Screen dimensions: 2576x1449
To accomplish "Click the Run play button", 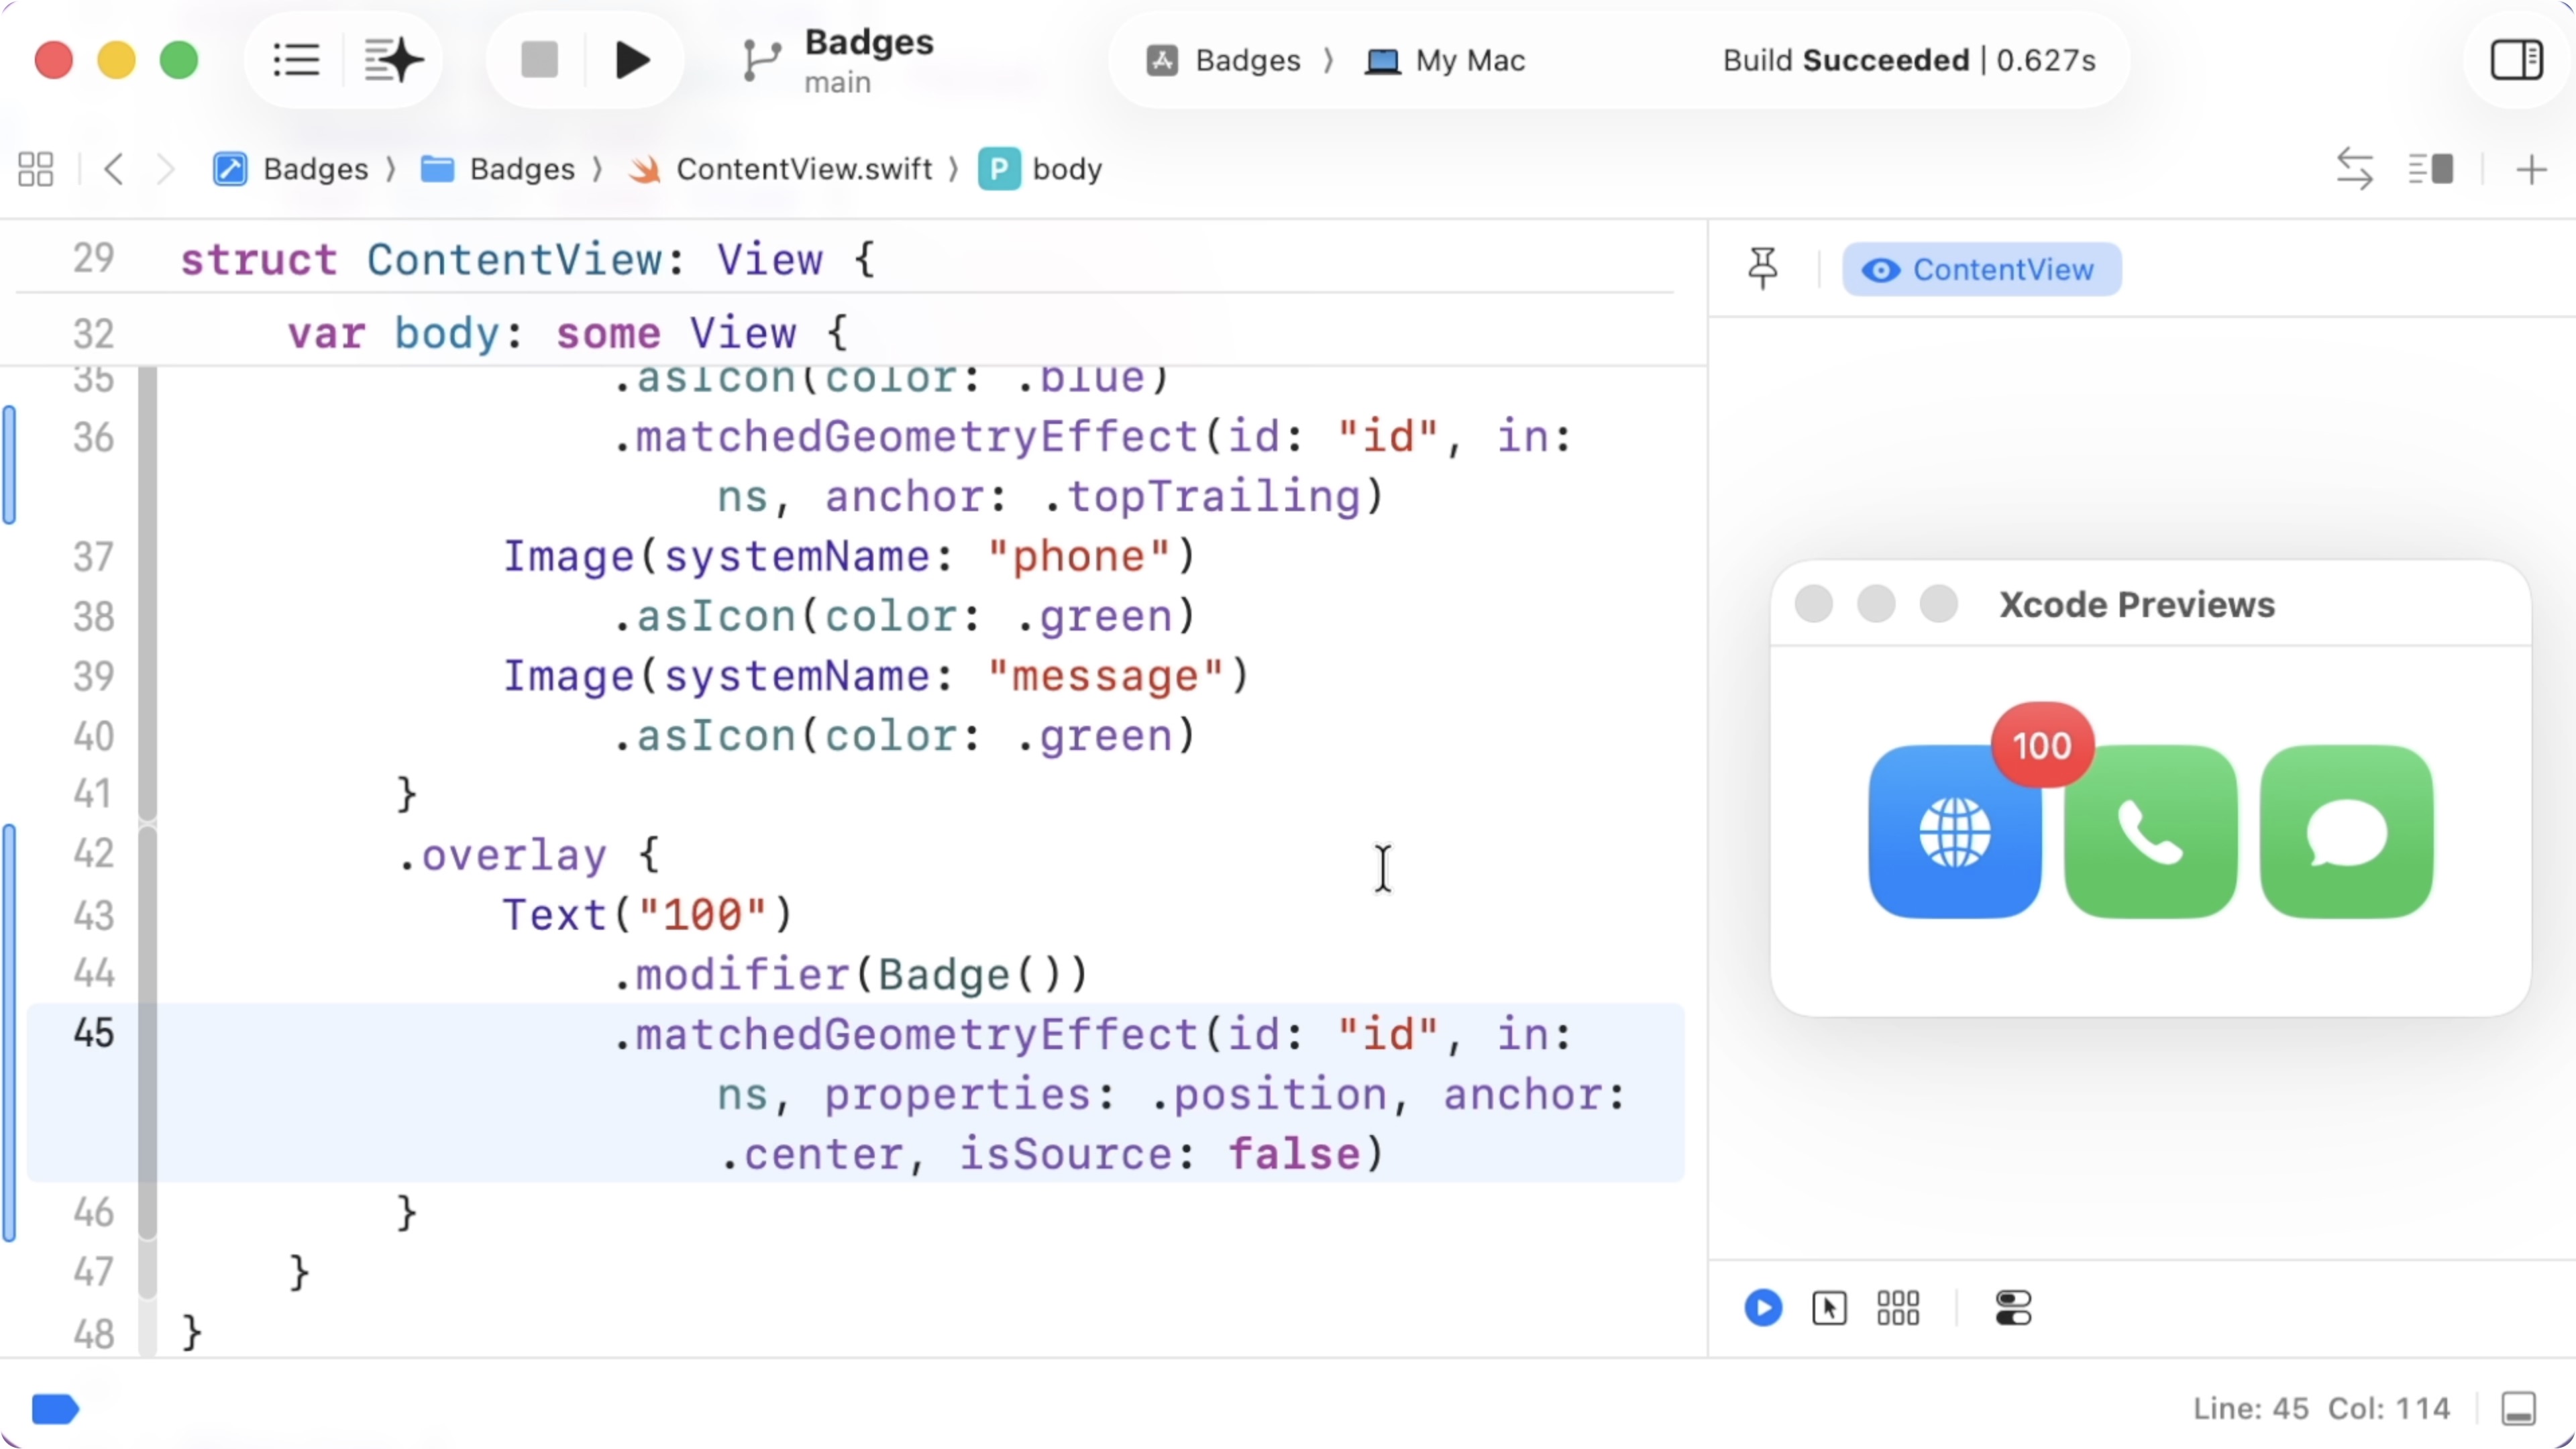I will (632, 60).
